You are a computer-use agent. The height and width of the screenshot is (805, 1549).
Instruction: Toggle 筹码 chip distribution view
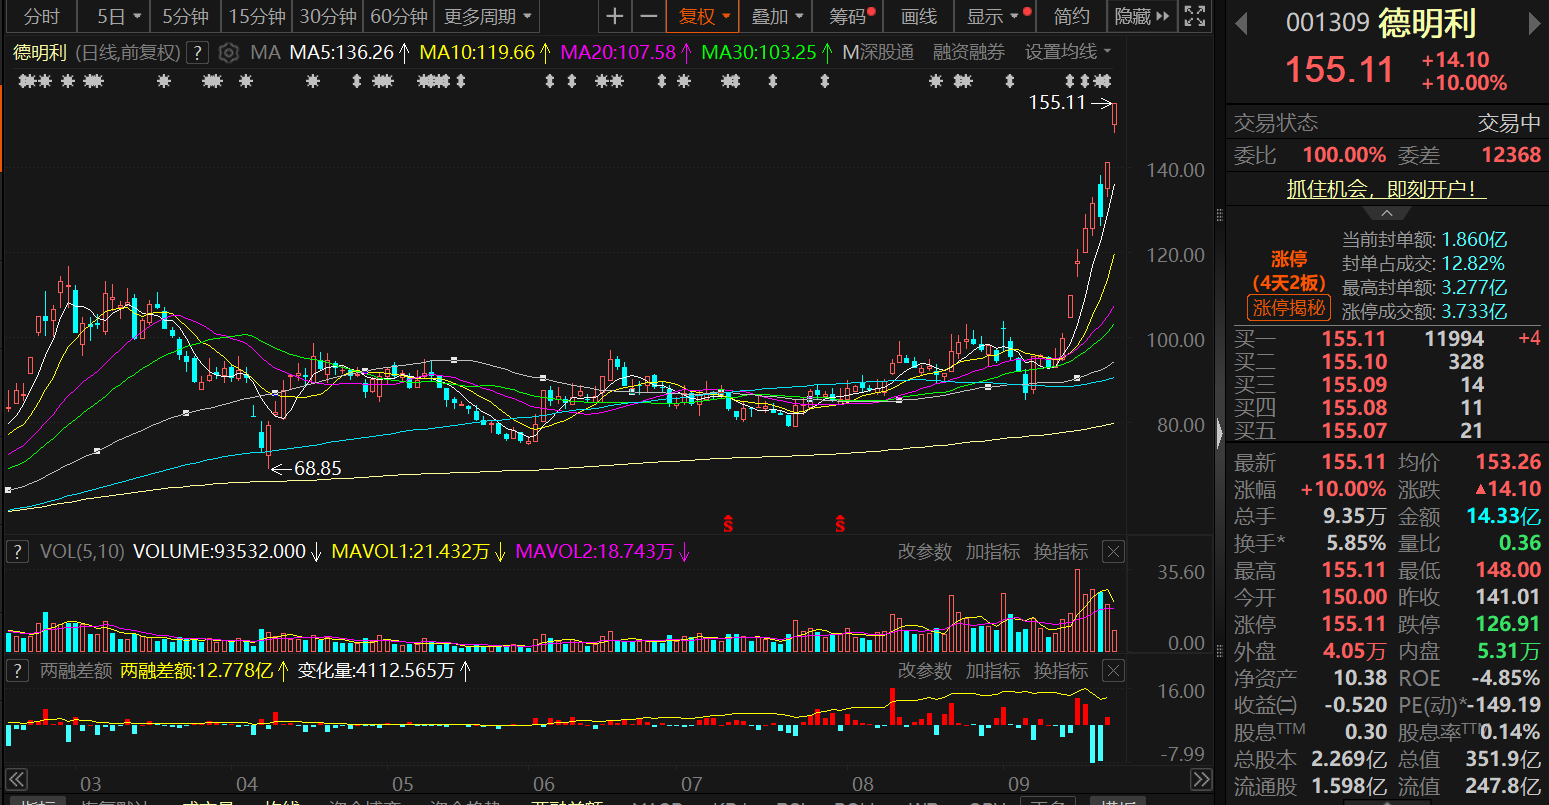[x=851, y=16]
